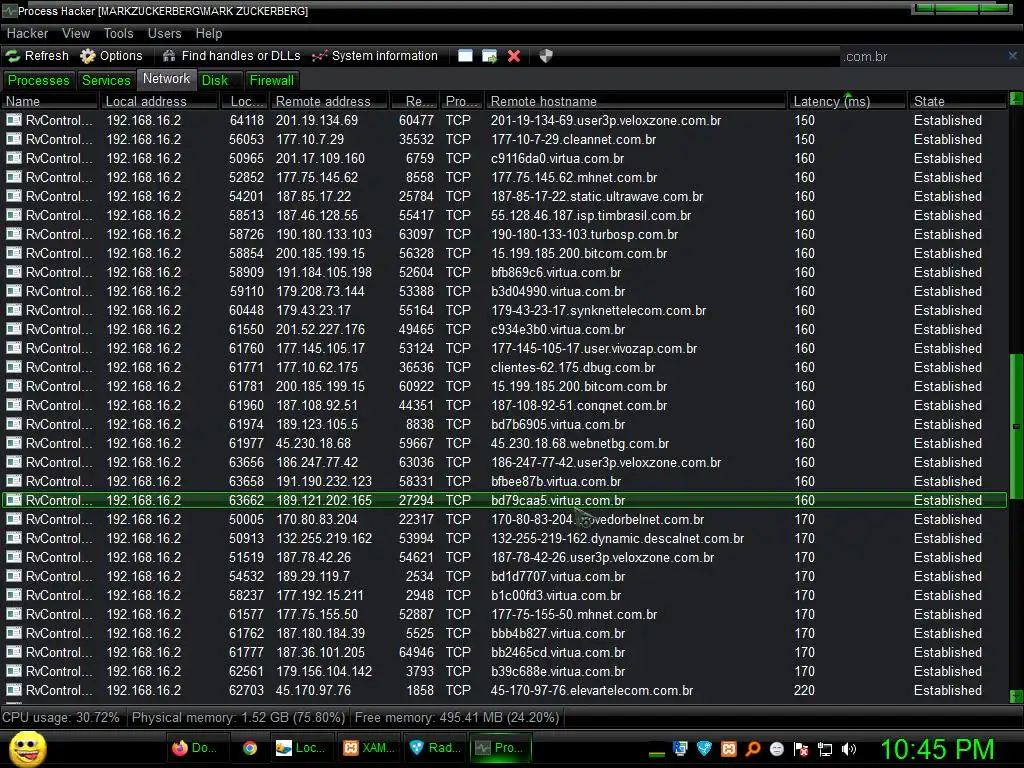The height and width of the screenshot is (768, 1024).
Task: Open the View menu
Action: [x=76, y=33]
